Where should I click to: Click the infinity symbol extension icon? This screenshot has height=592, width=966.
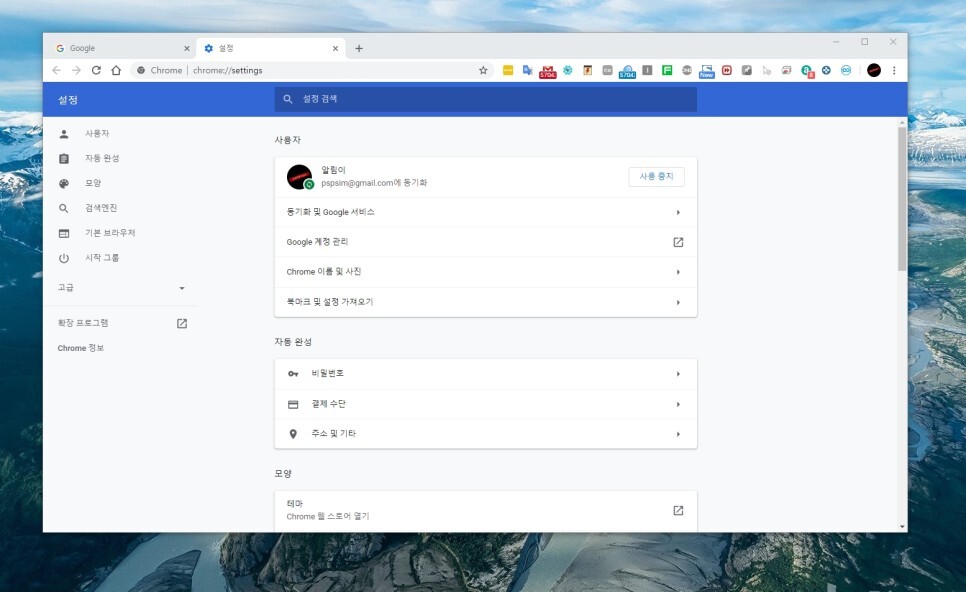(846, 70)
